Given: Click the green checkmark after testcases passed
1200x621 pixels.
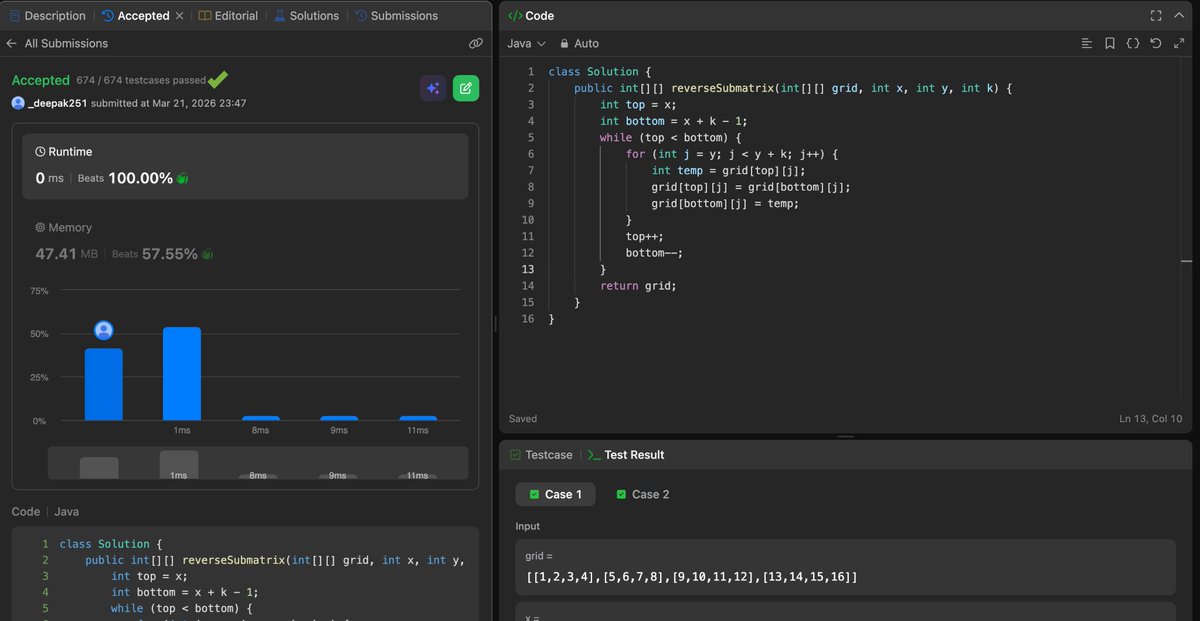Looking at the screenshot, I should [x=218, y=78].
